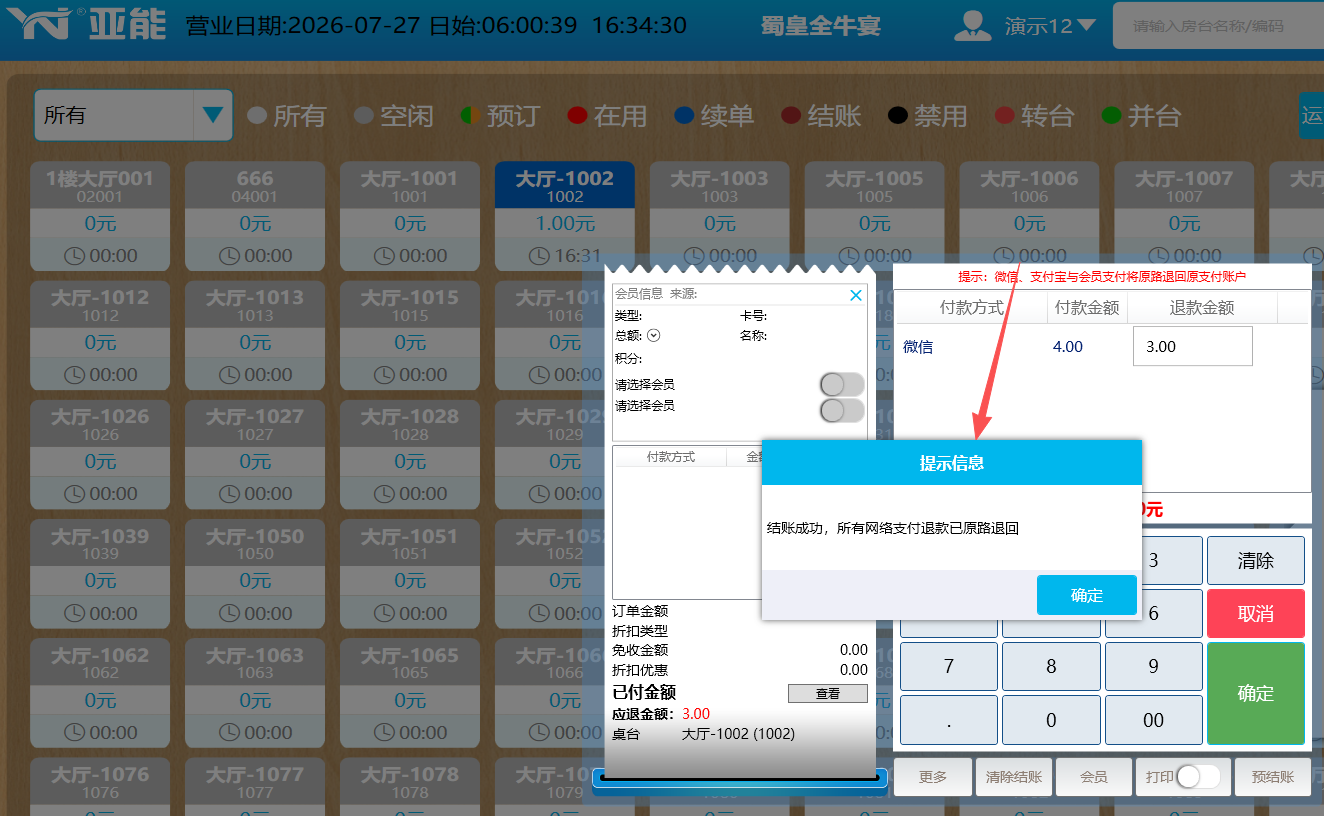Click the 亚能 logo in the header
1324x816 pixels.
[x=85, y=25]
